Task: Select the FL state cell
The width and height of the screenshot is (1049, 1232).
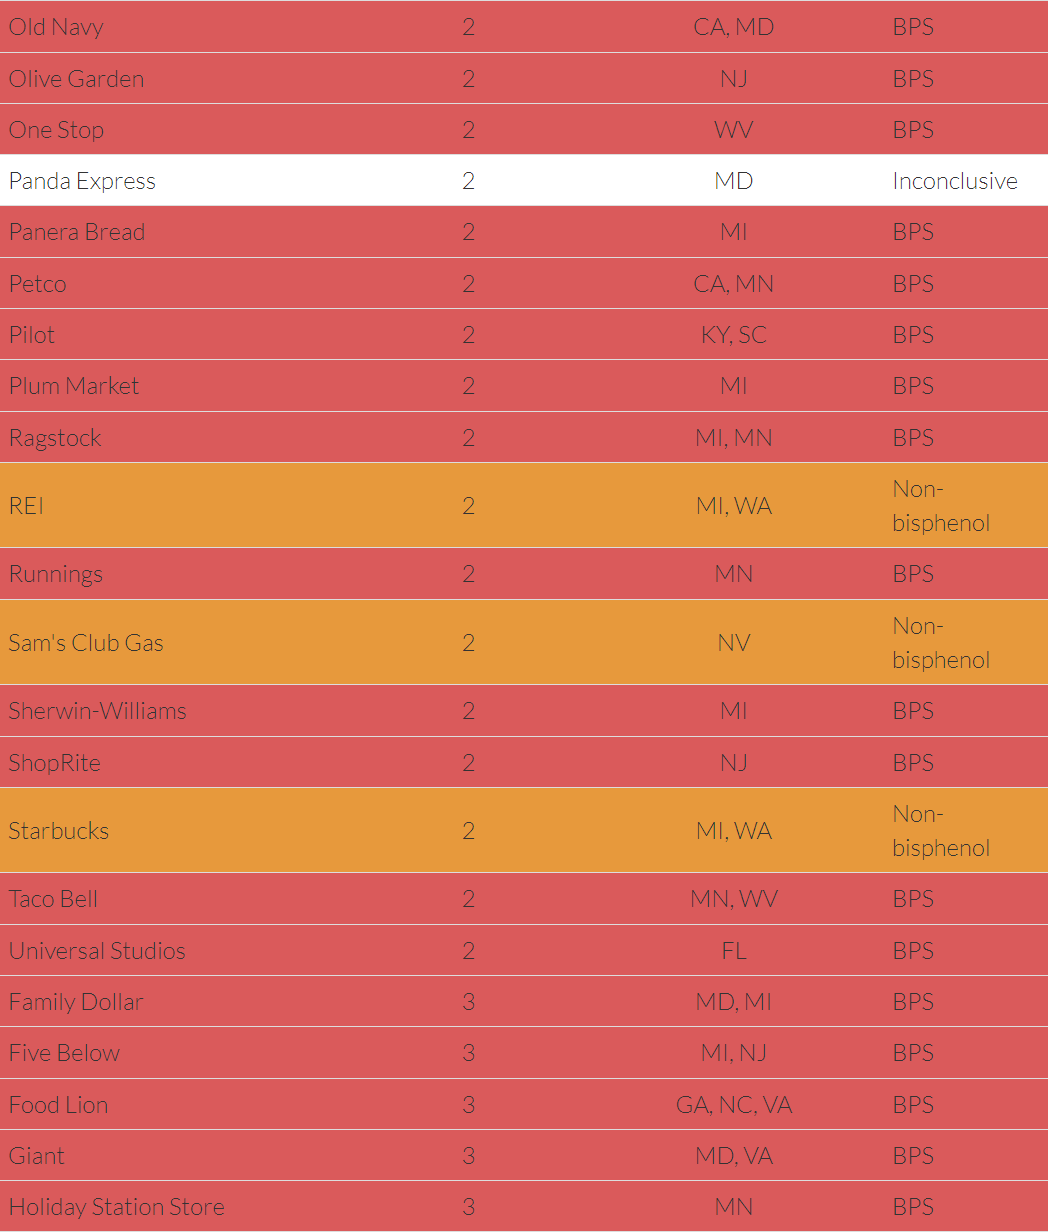Action: click(x=734, y=951)
